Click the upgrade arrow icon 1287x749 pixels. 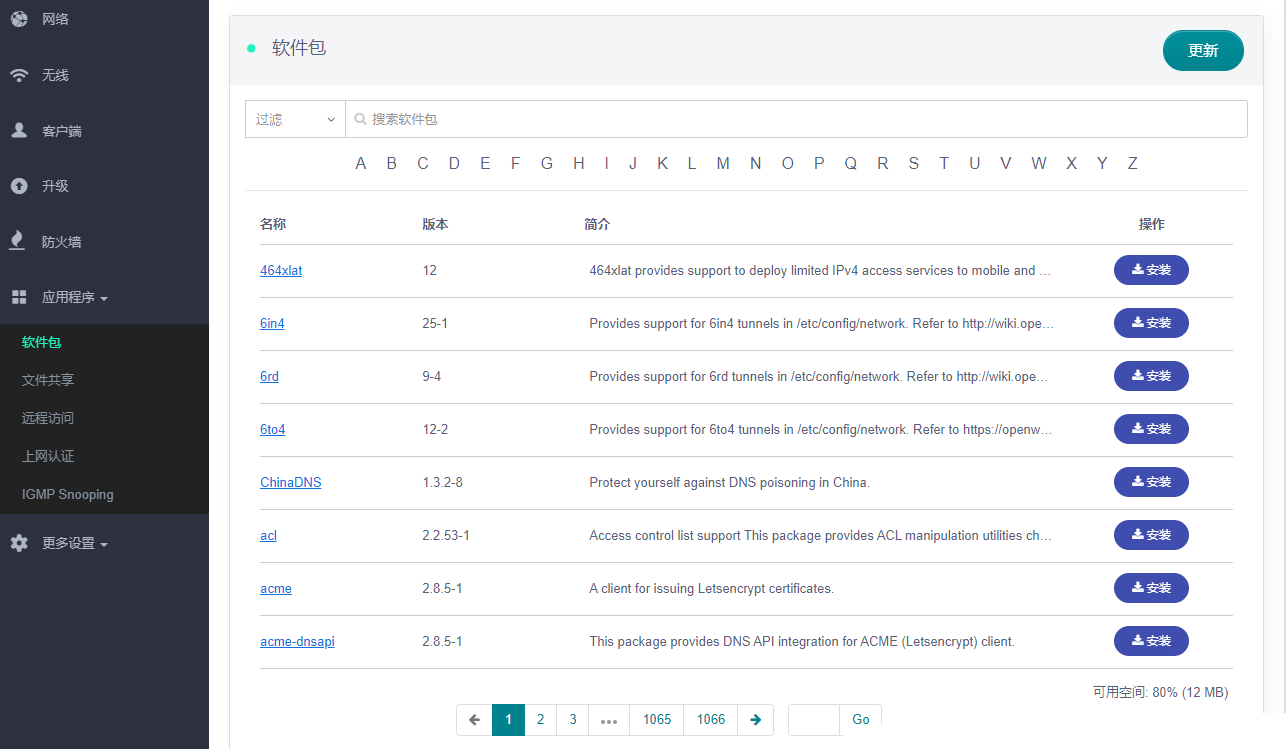click(x=19, y=186)
